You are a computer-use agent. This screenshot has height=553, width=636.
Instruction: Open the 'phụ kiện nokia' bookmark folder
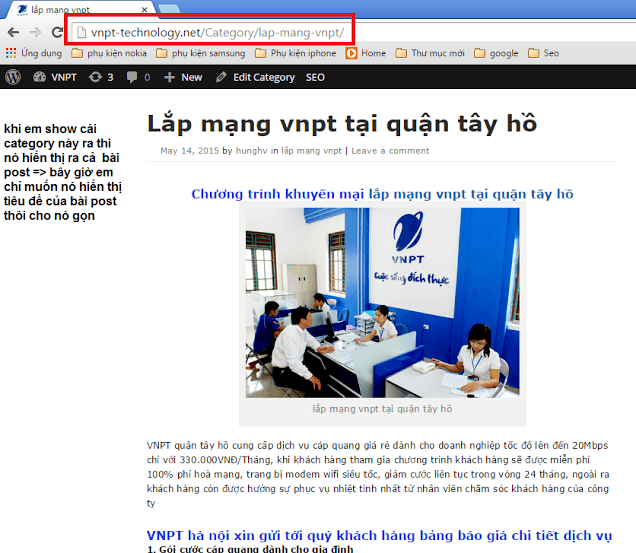click(109, 53)
